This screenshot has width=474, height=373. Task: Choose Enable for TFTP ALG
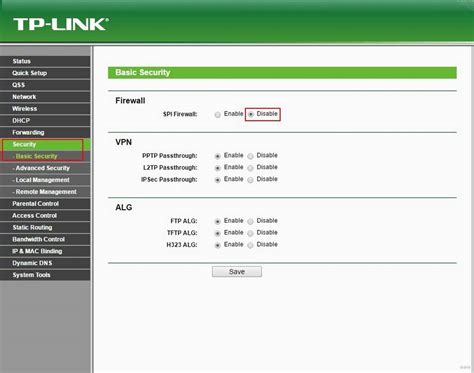pos(218,233)
